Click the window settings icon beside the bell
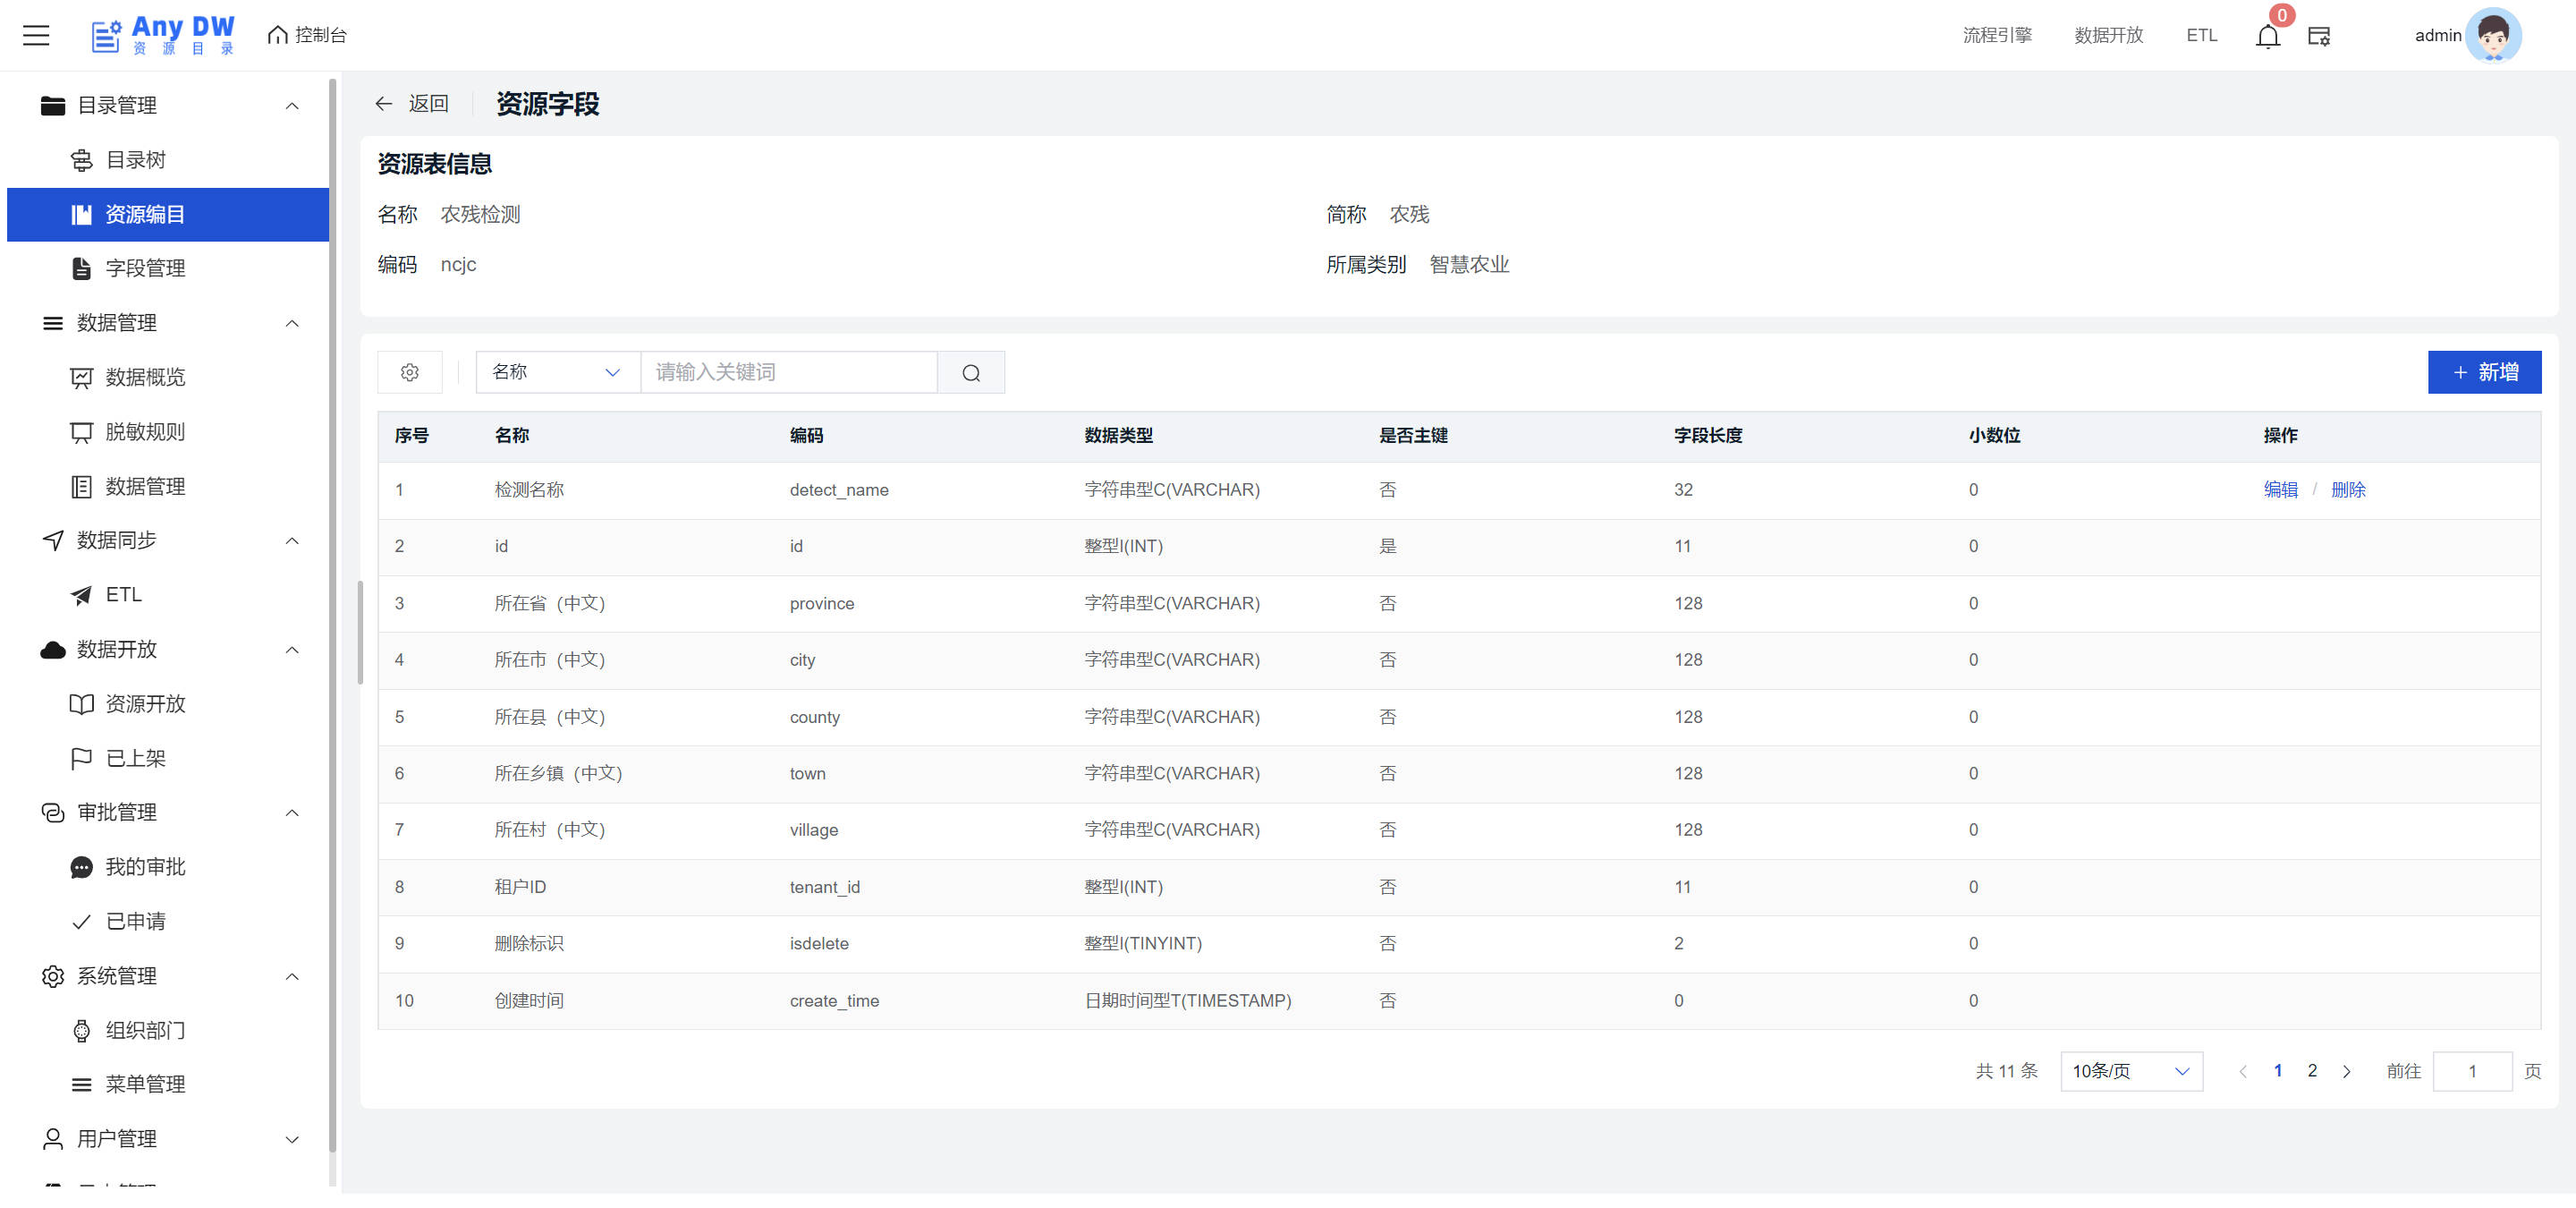 [2318, 36]
